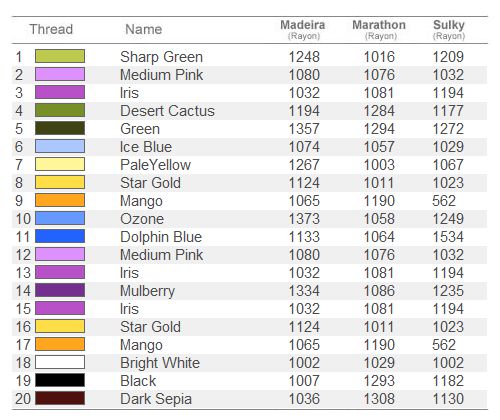Image resolution: width=500 pixels, height=420 pixels.
Task: Select the Dark Sepia swatch
Action: (x=60, y=398)
